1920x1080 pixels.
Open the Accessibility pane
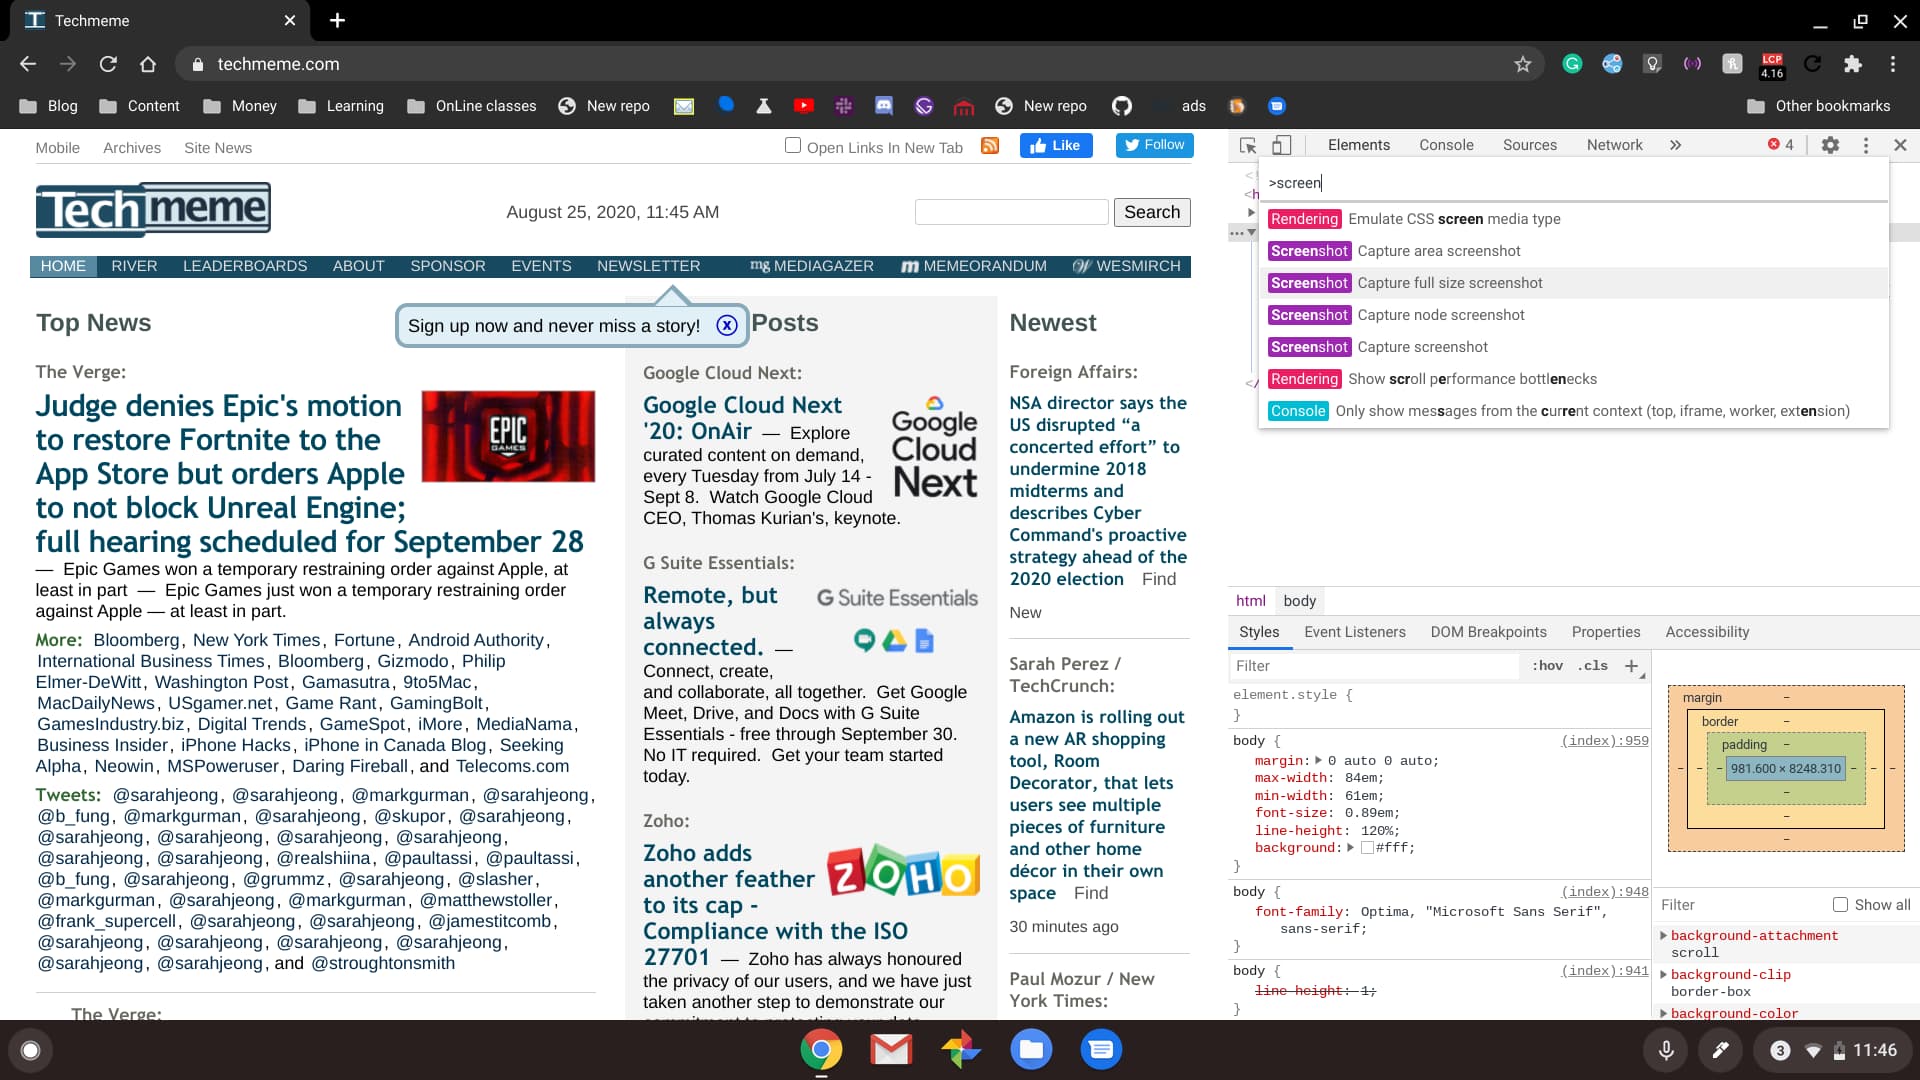(1707, 632)
